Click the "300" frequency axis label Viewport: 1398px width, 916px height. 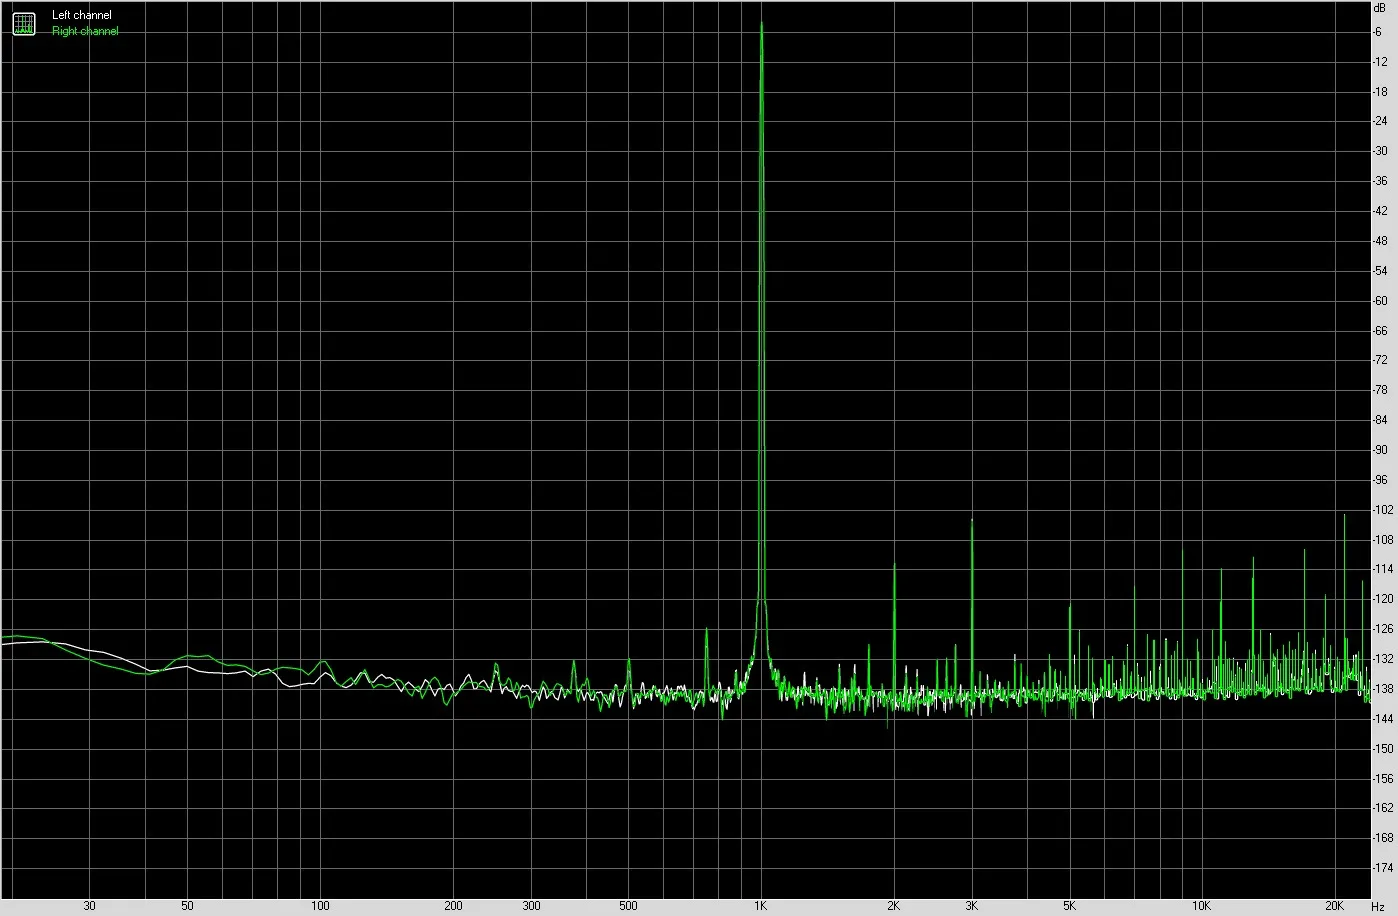click(531, 906)
